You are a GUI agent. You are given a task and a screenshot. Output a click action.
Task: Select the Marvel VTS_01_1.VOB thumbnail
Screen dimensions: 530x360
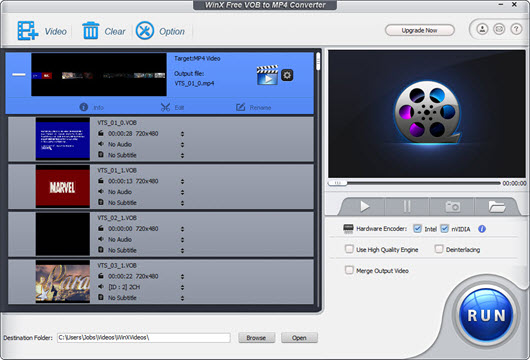tap(63, 186)
